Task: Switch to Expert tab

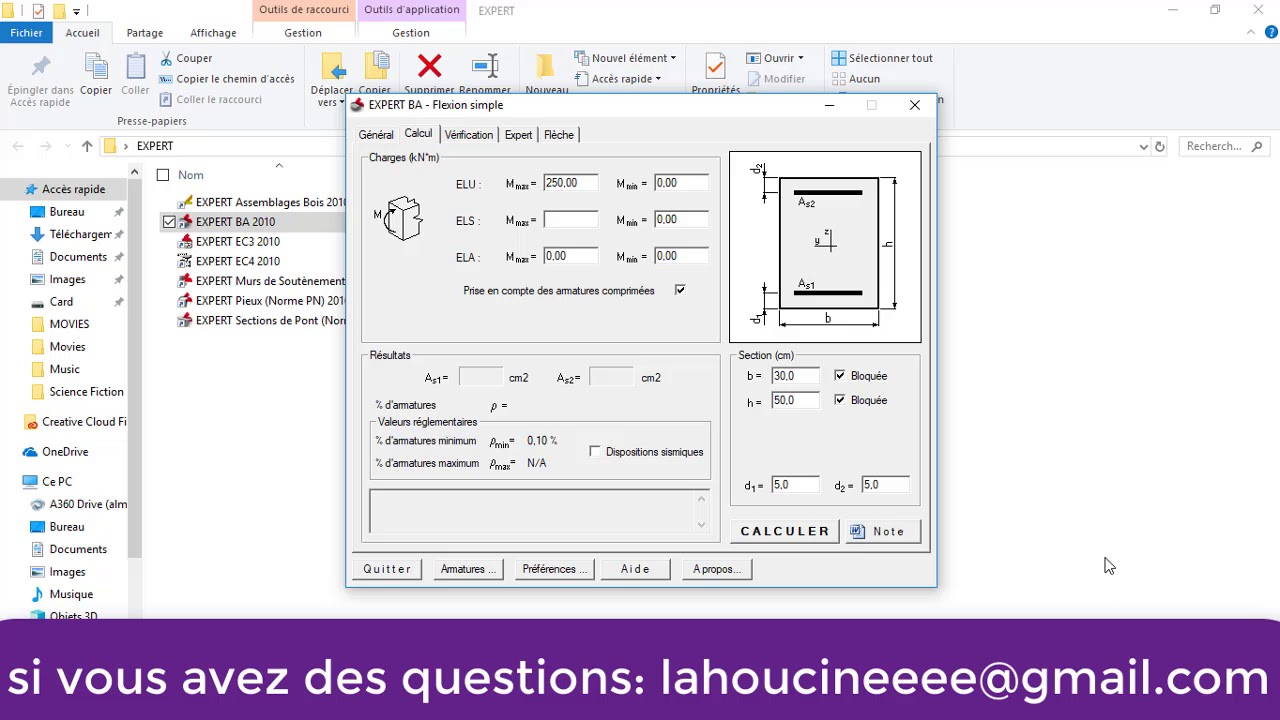Action: [518, 135]
